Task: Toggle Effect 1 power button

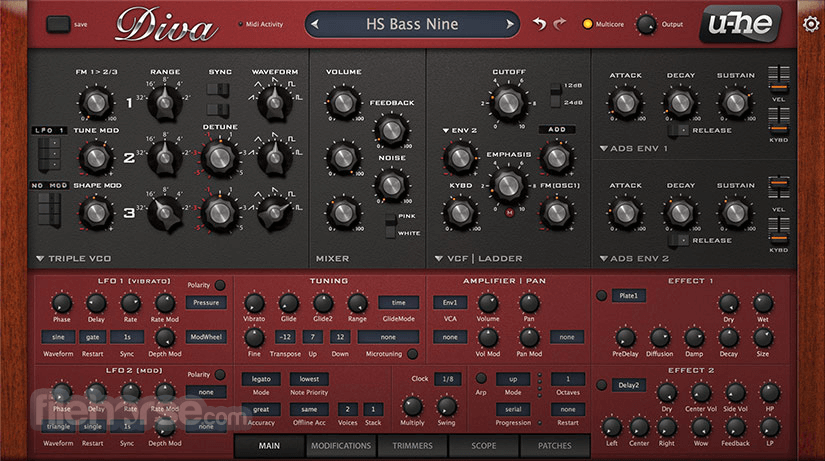Action: coord(601,296)
